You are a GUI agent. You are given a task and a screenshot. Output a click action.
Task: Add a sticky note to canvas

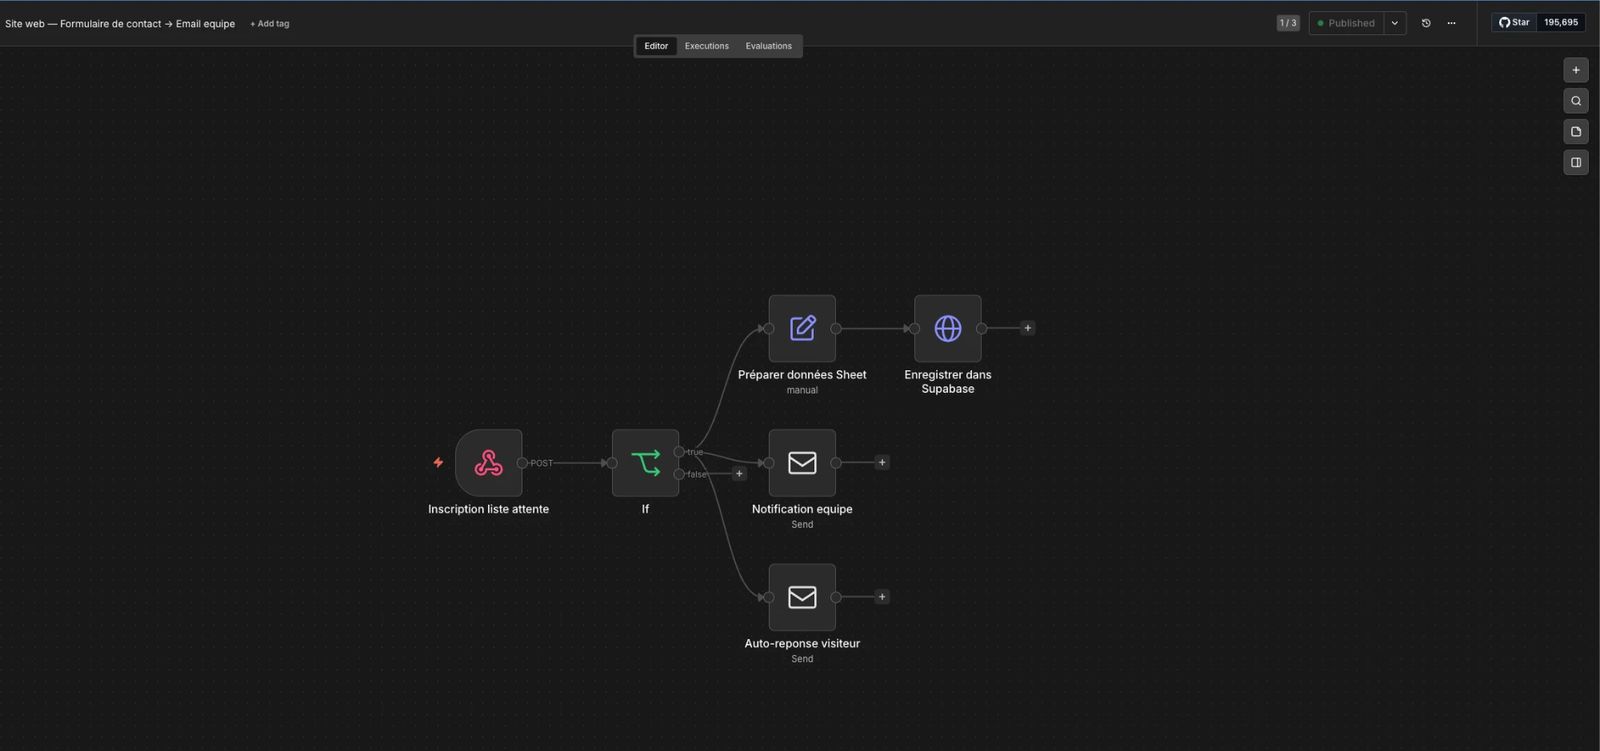[x=1576, y=132]
